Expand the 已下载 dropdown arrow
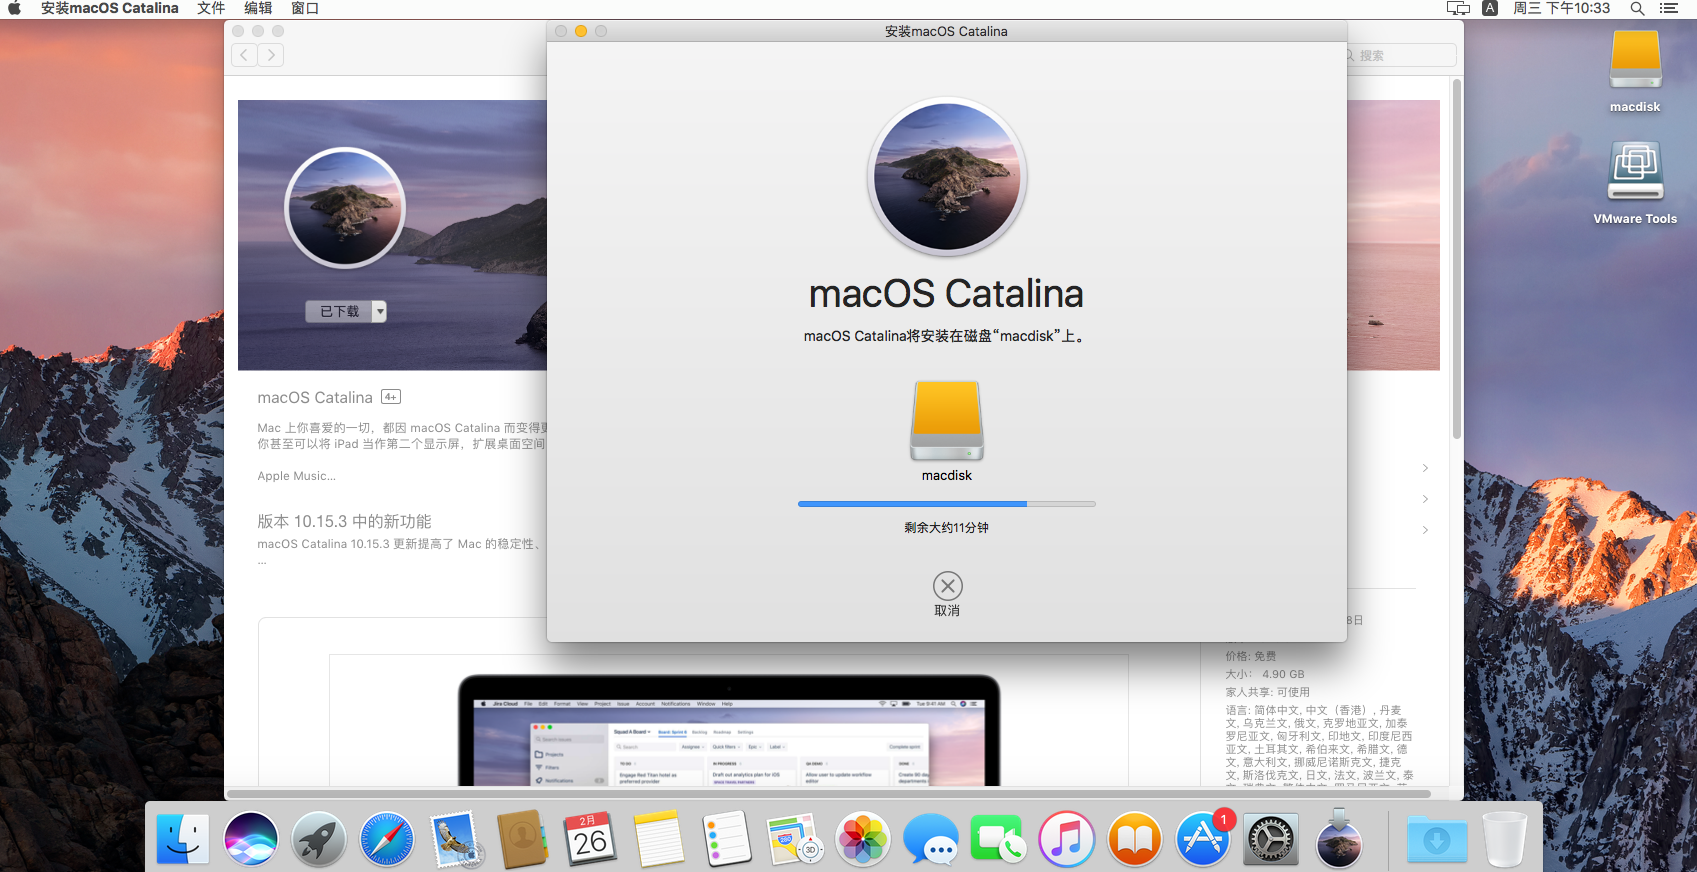The image size is (1697, 872). (x=380, y=312)
